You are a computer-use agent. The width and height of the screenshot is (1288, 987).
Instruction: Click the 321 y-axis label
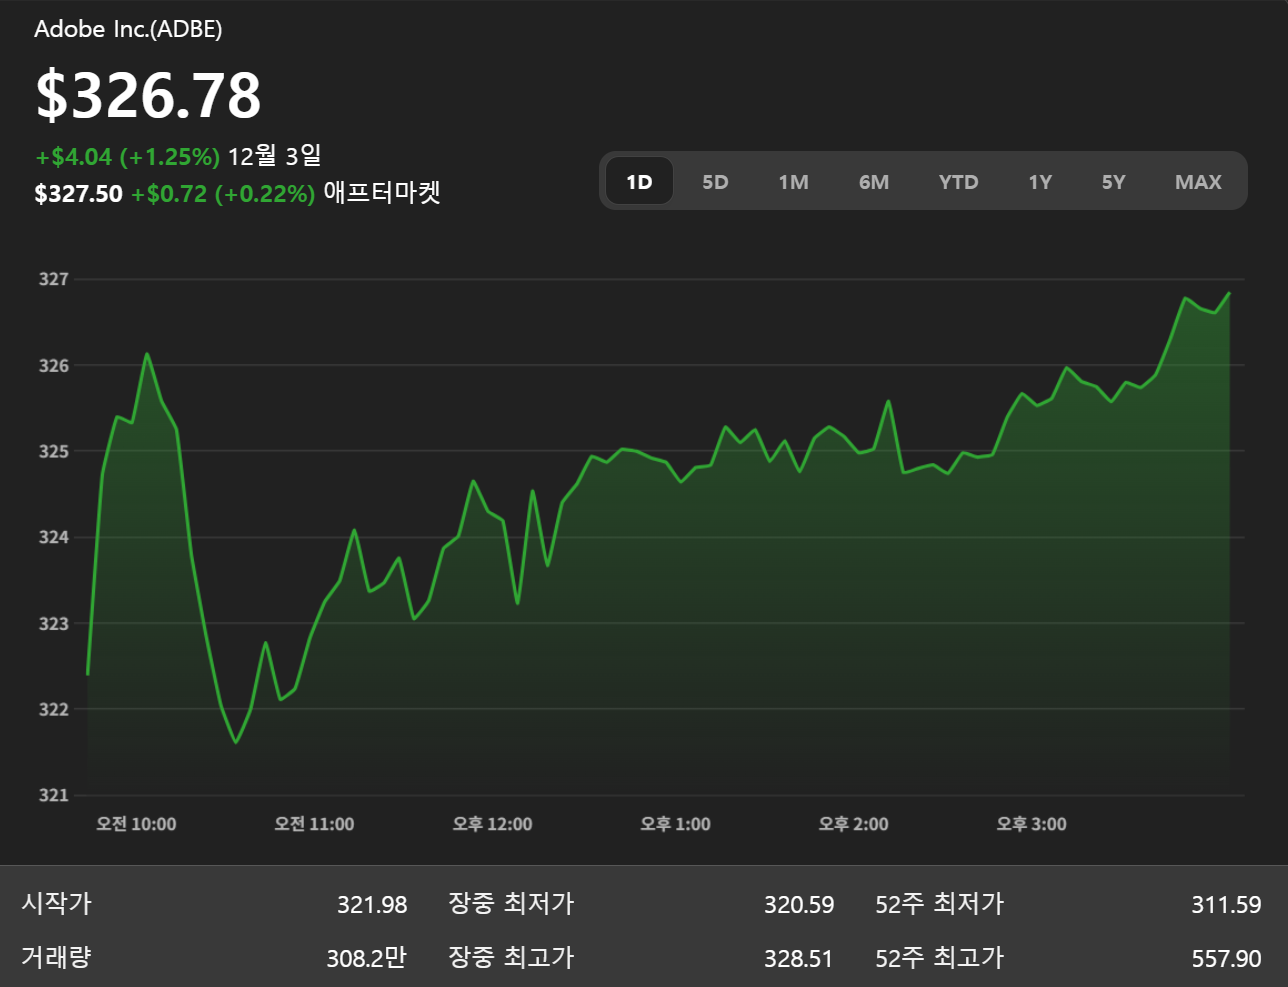click(x=54, y=795)
